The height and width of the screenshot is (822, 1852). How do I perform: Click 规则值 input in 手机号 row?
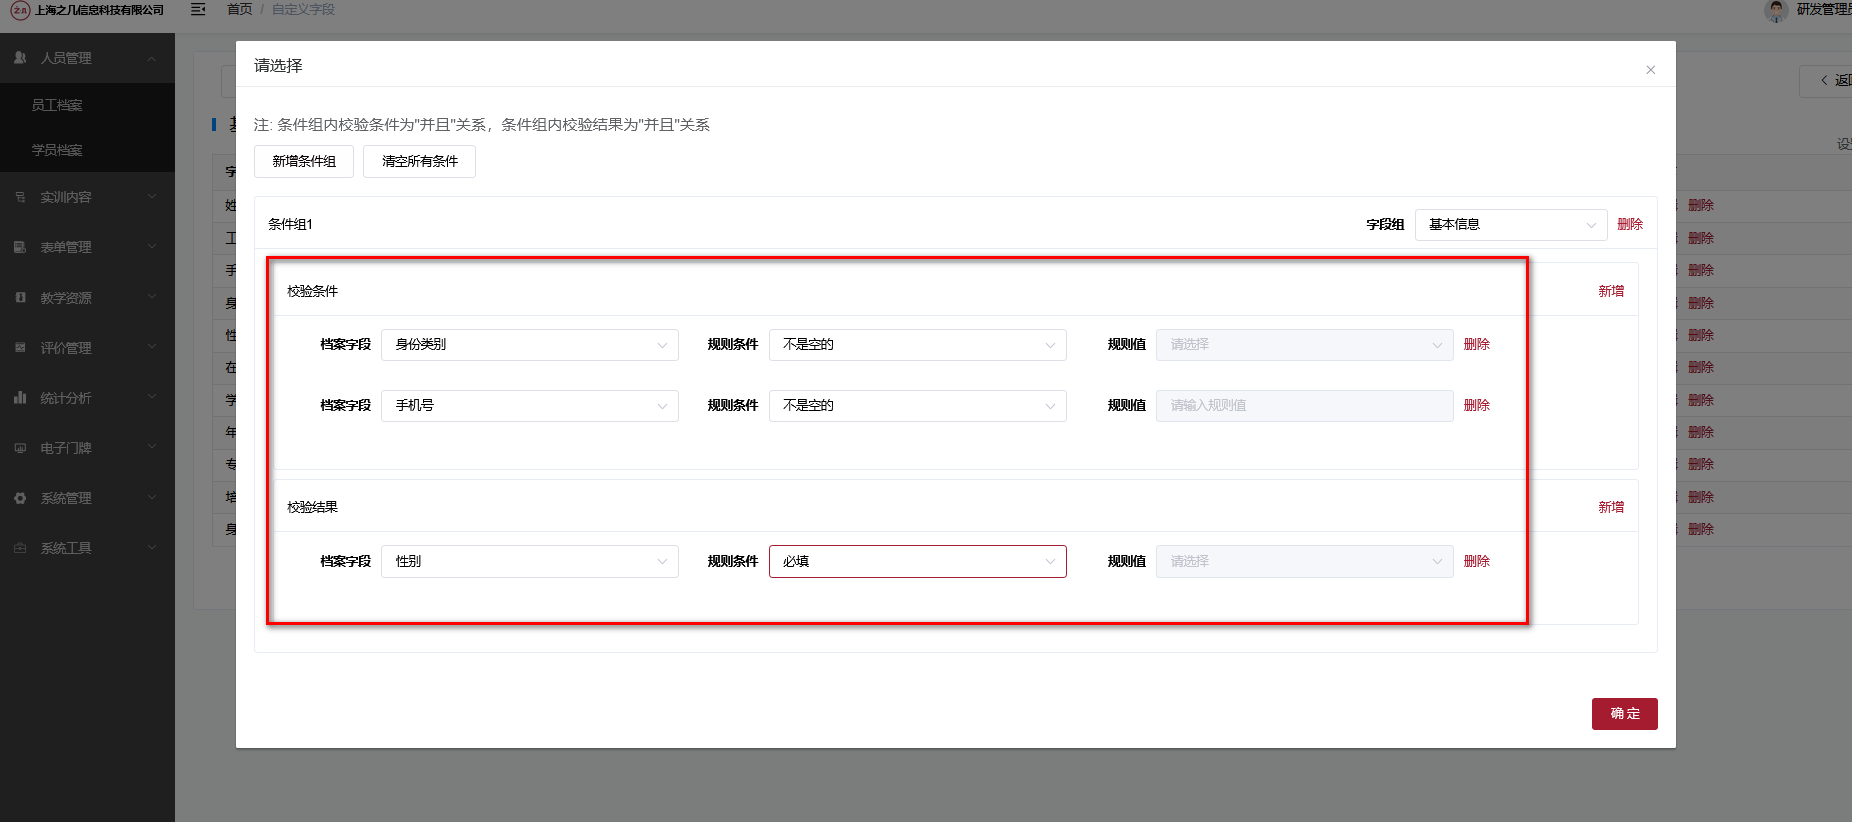pyautogui.click(x=1304, y=406)
